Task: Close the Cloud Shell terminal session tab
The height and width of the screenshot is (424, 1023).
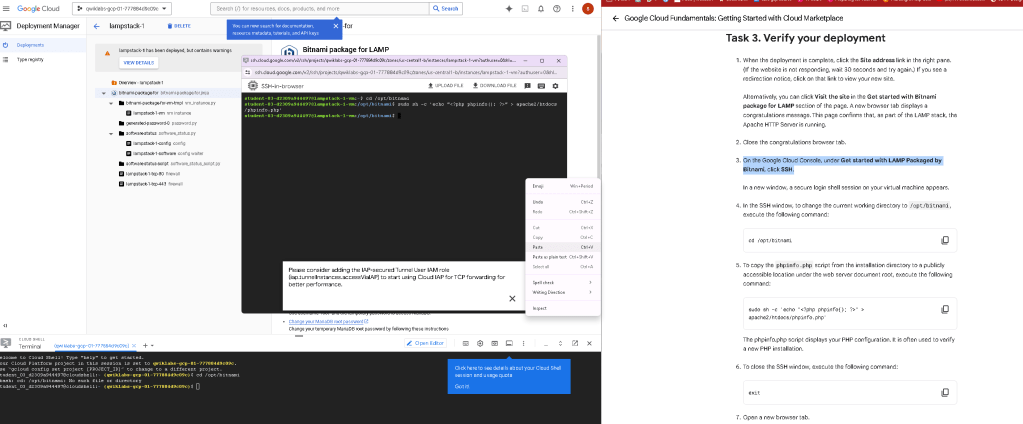Action: tap(134, 345)
